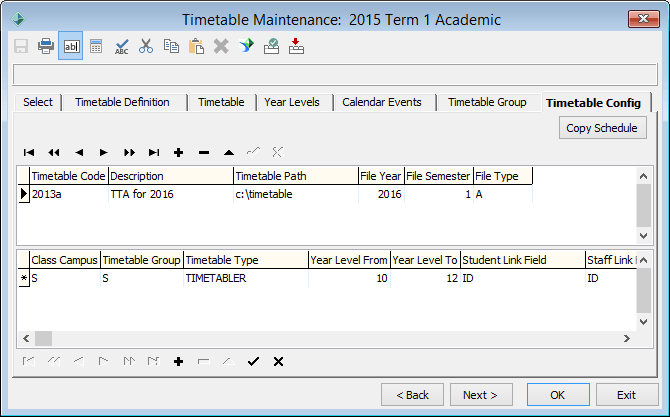The width and height of the screenshot is (670, 417).
Task: Go to previous record in upper navigator
Action: [x=79, y=153]
